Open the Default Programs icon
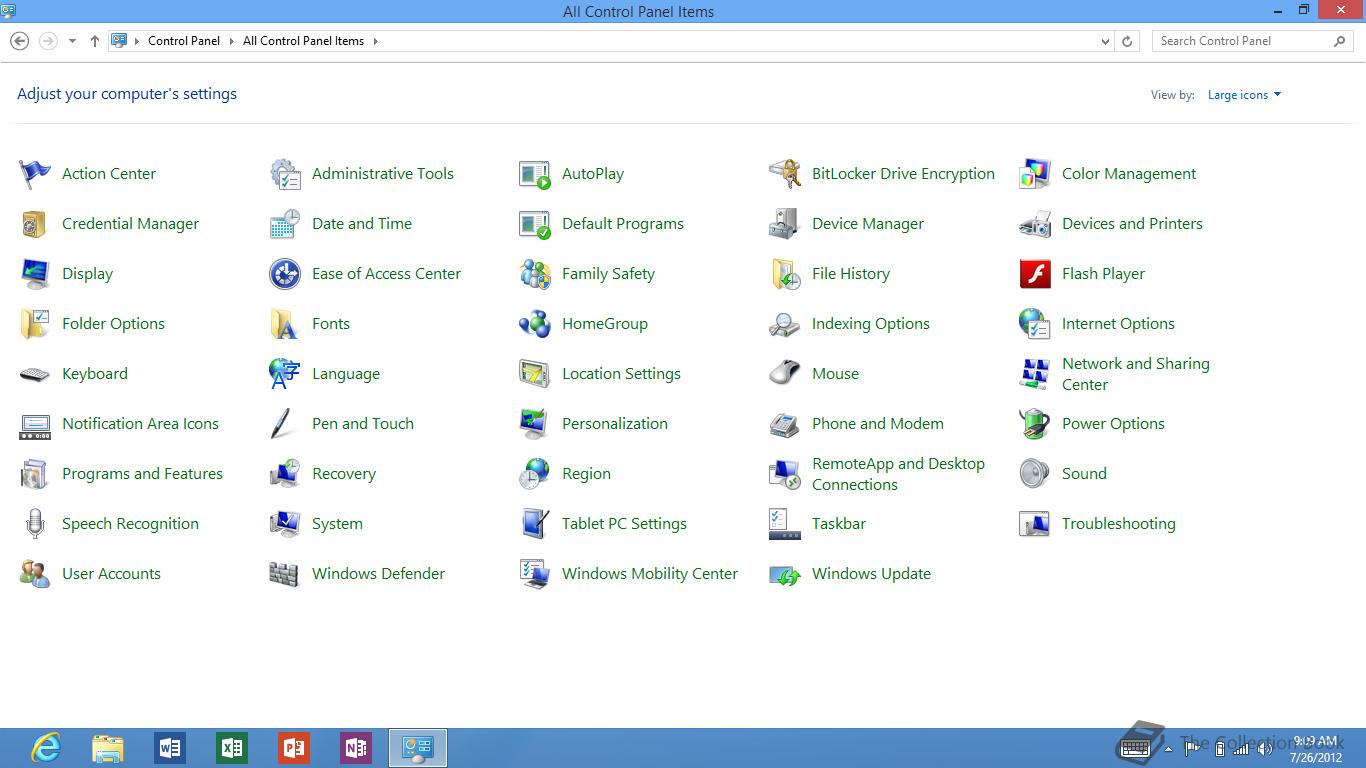 point(535,224)
